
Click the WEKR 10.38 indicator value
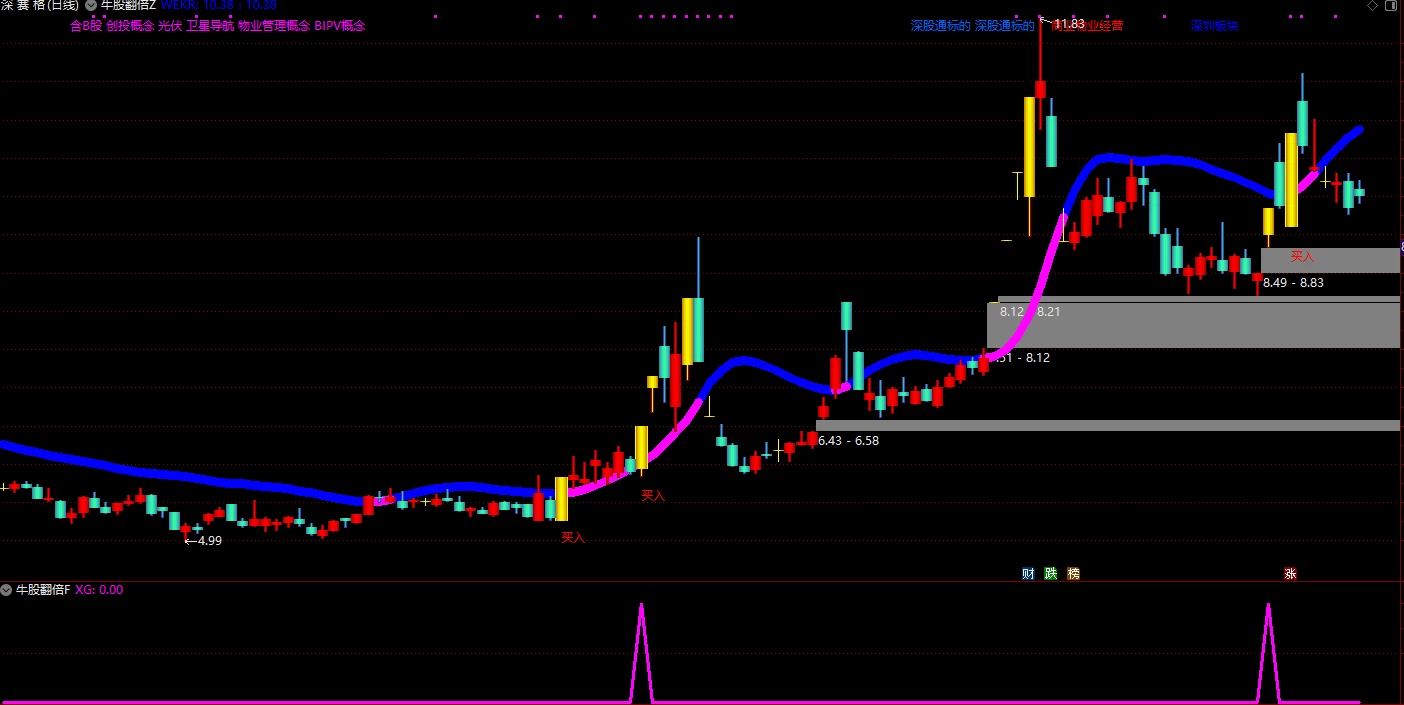point(219,5)
